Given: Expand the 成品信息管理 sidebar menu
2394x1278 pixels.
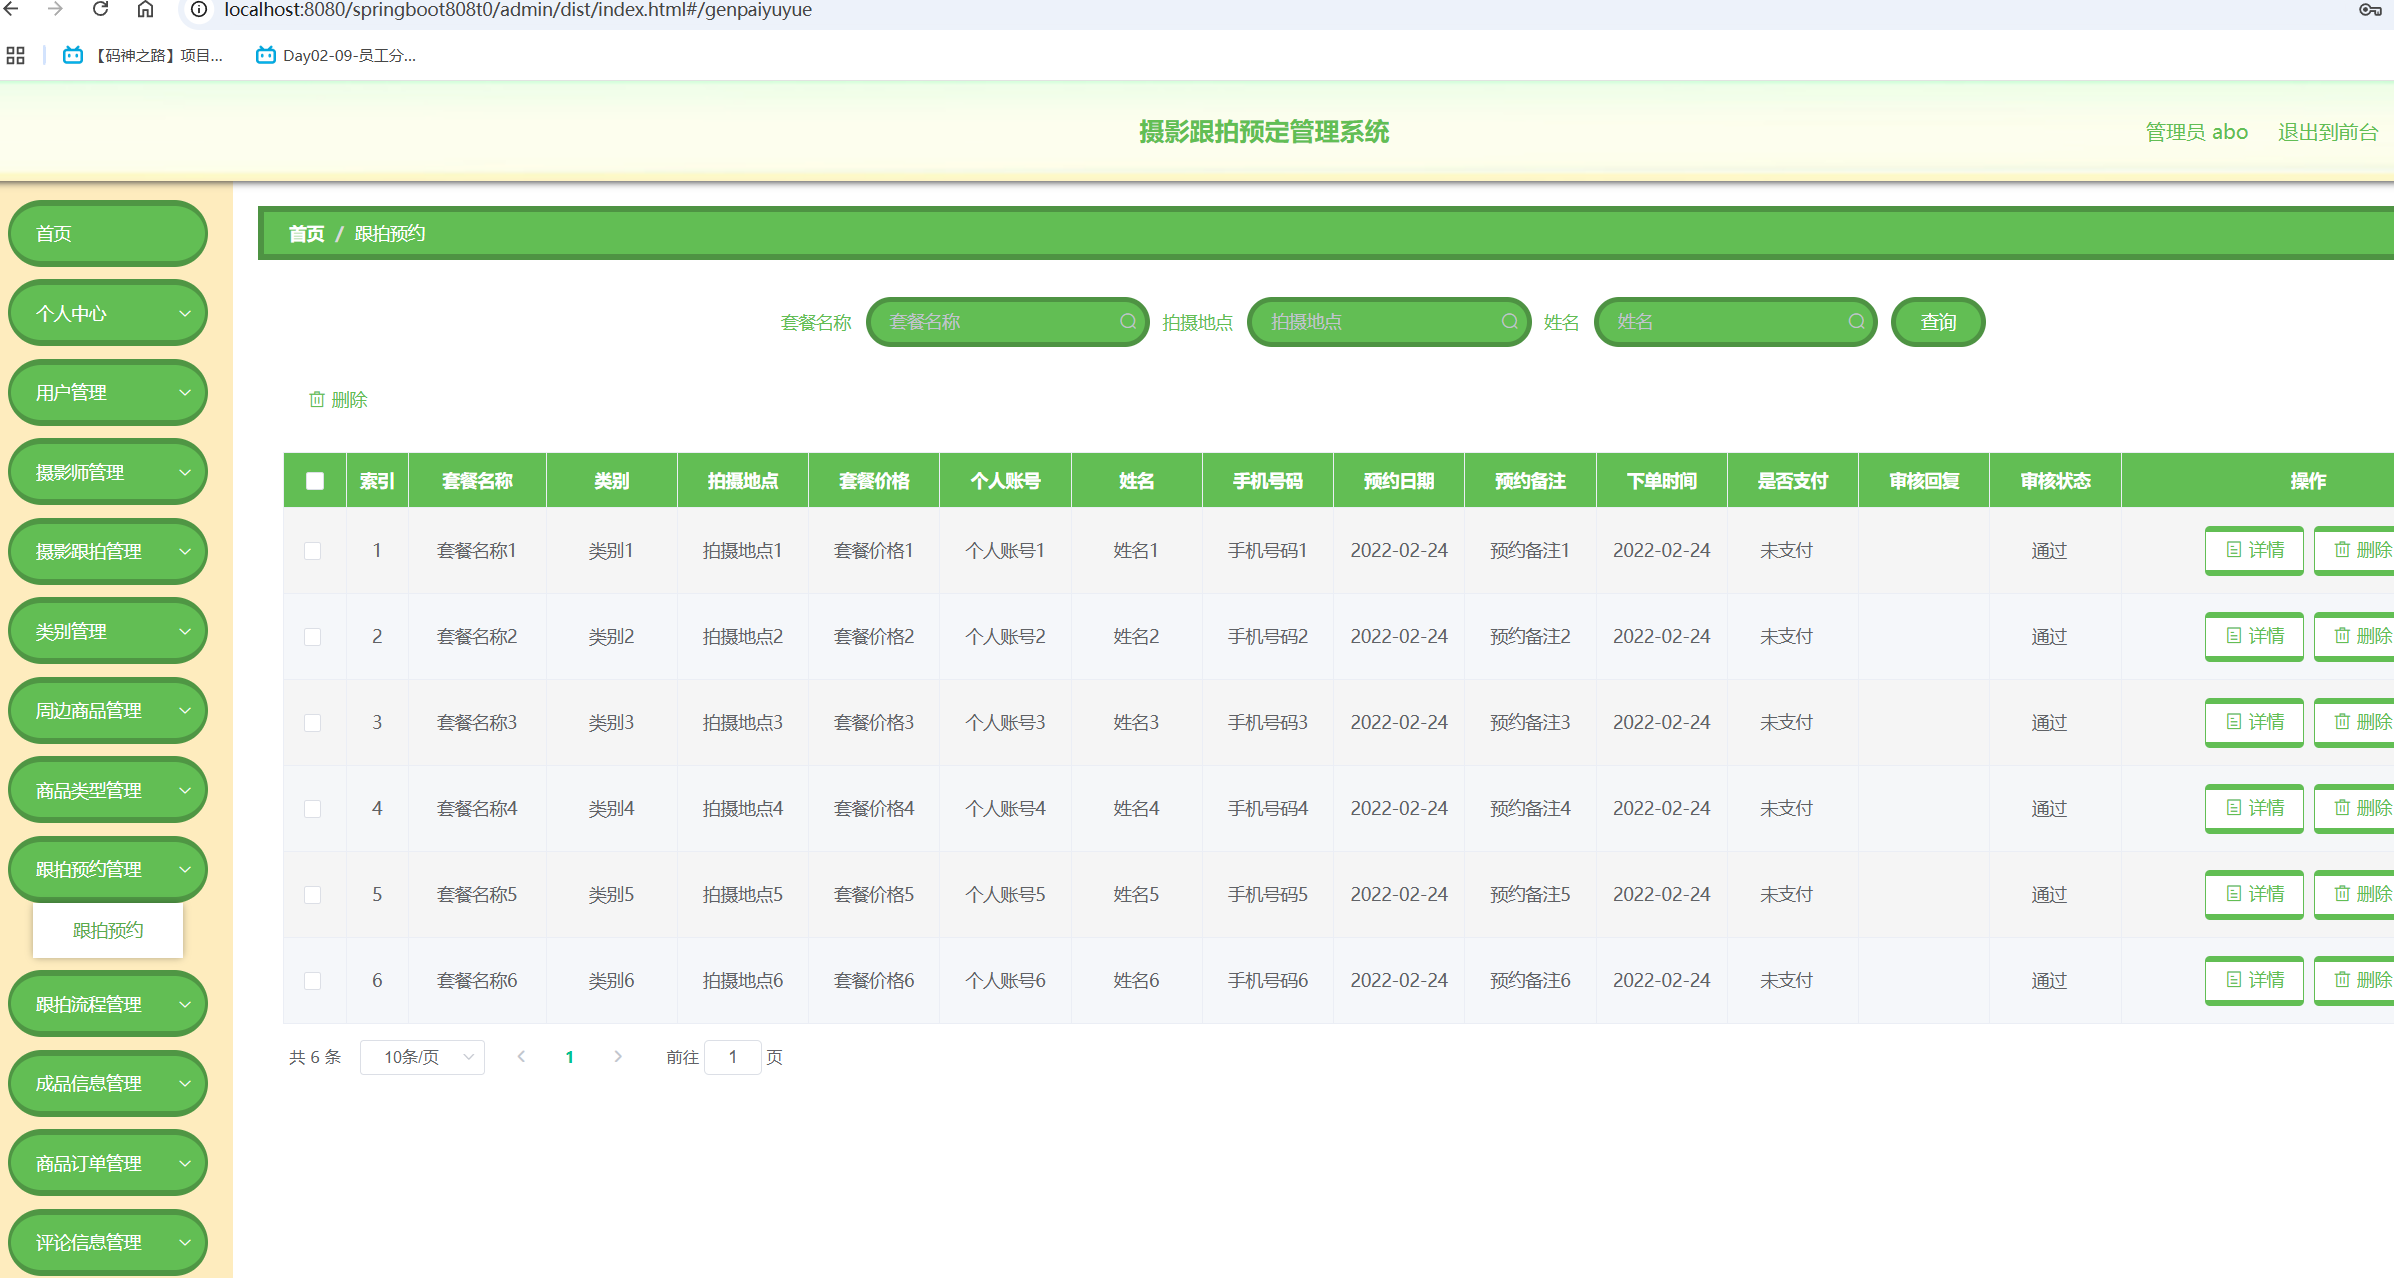Looking at the screenshot, I should 108,1083.
